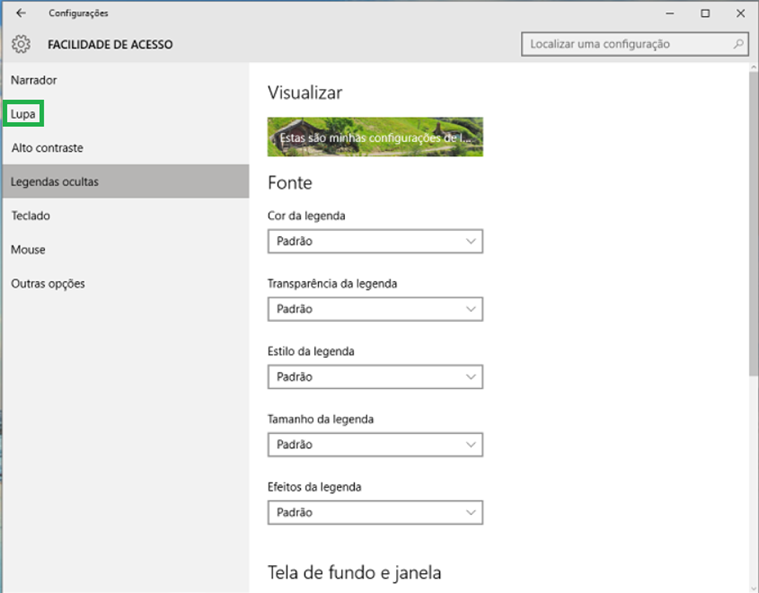Open the Tamanho da legenda dropdown
Screen dimensions: 759x593
375,445
